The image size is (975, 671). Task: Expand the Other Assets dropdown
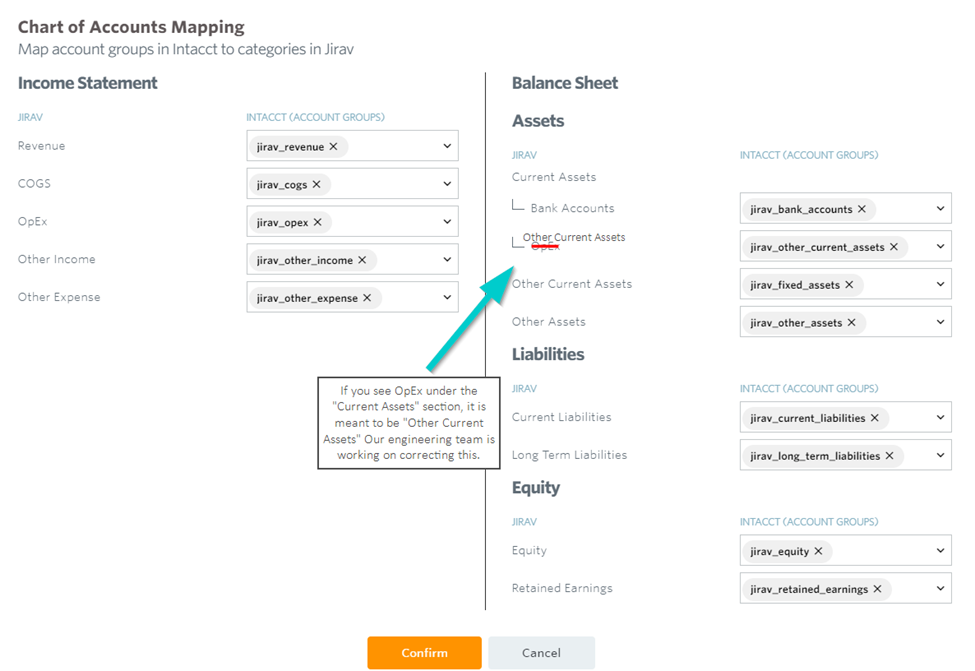pos(940,322)
